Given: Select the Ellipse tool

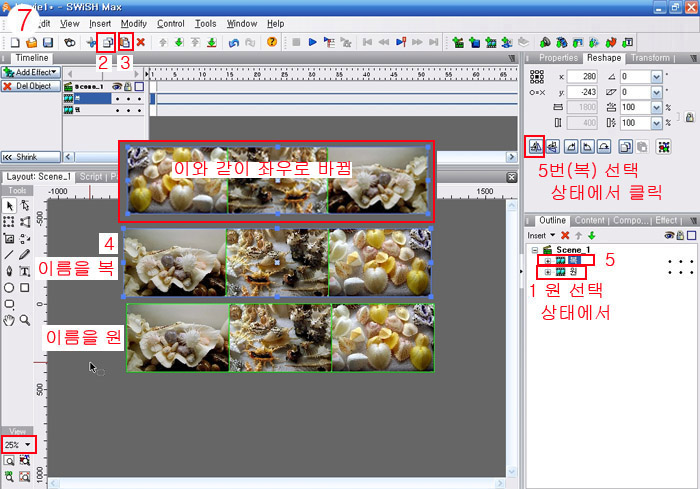Looking at the screenshot, I should [9, 288].
